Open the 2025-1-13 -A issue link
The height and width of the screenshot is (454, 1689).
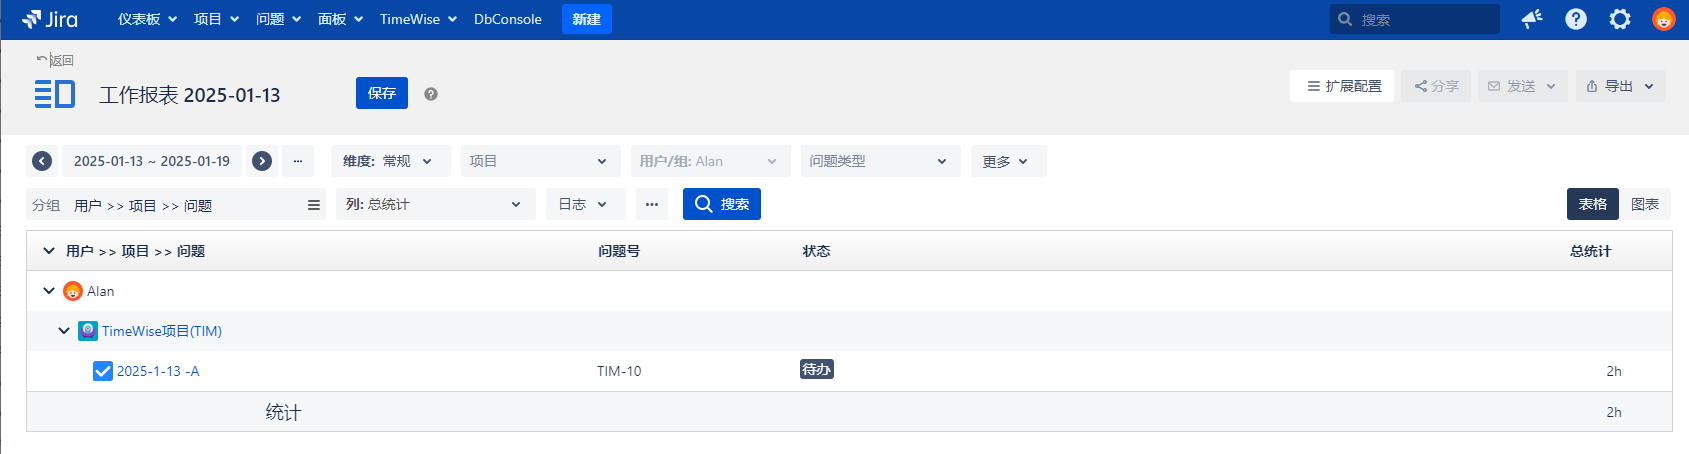[x=158, y=371]
